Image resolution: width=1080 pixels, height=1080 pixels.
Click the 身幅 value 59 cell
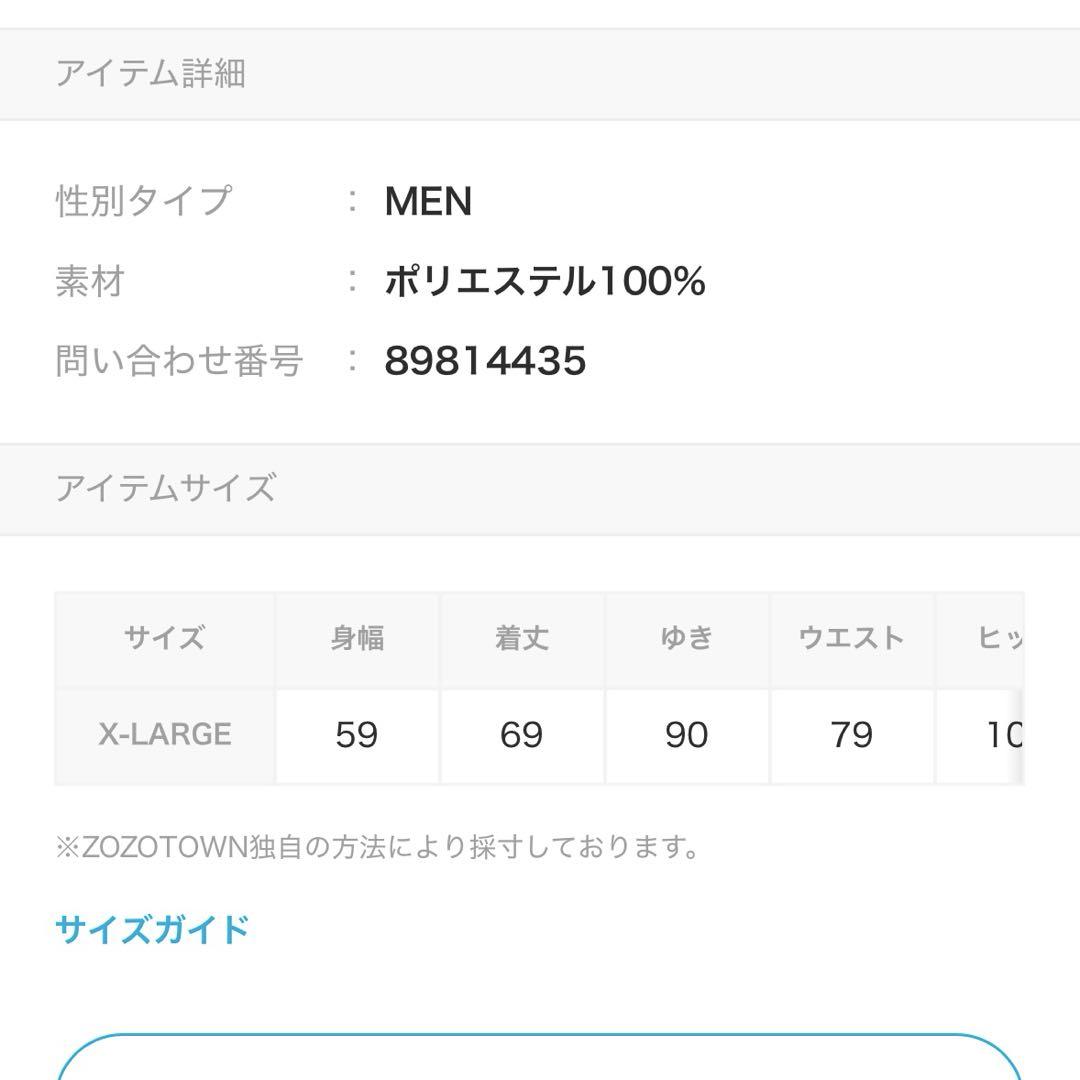357,736
